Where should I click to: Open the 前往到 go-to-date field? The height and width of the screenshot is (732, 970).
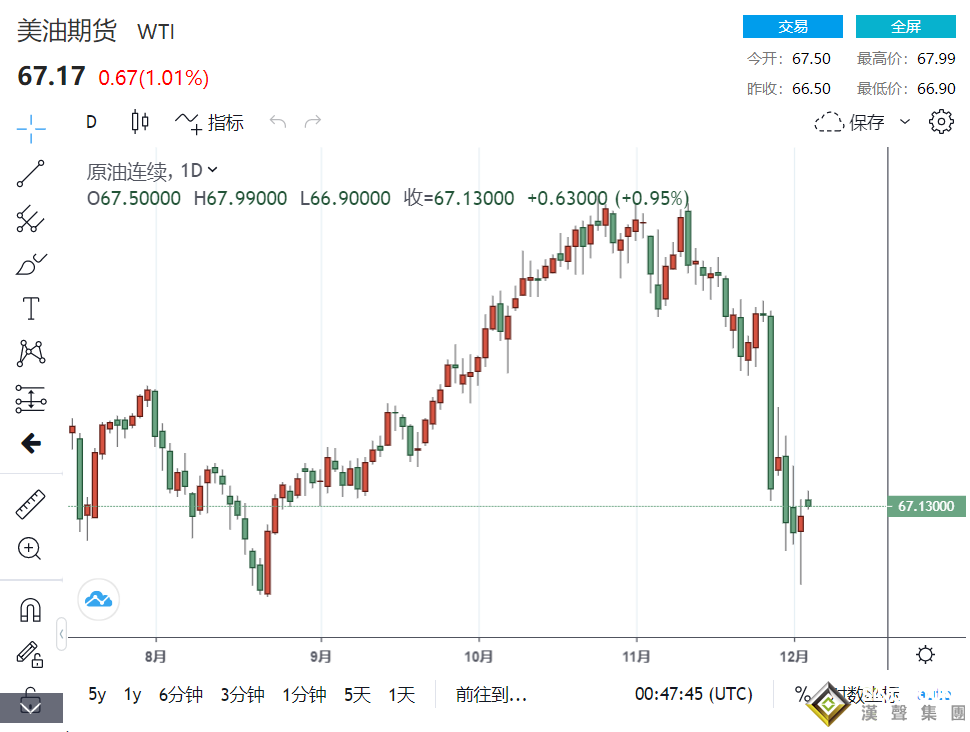point(491,694)
